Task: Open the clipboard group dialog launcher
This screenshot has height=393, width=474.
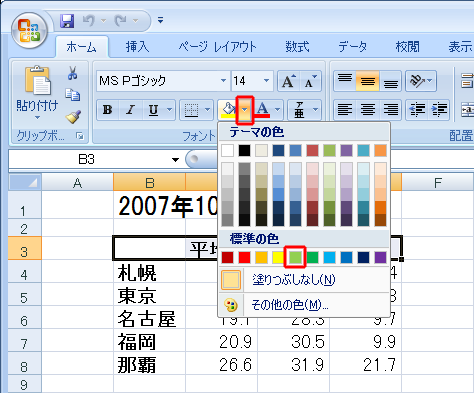Action: pyautogui.click(x=80, y=136)
